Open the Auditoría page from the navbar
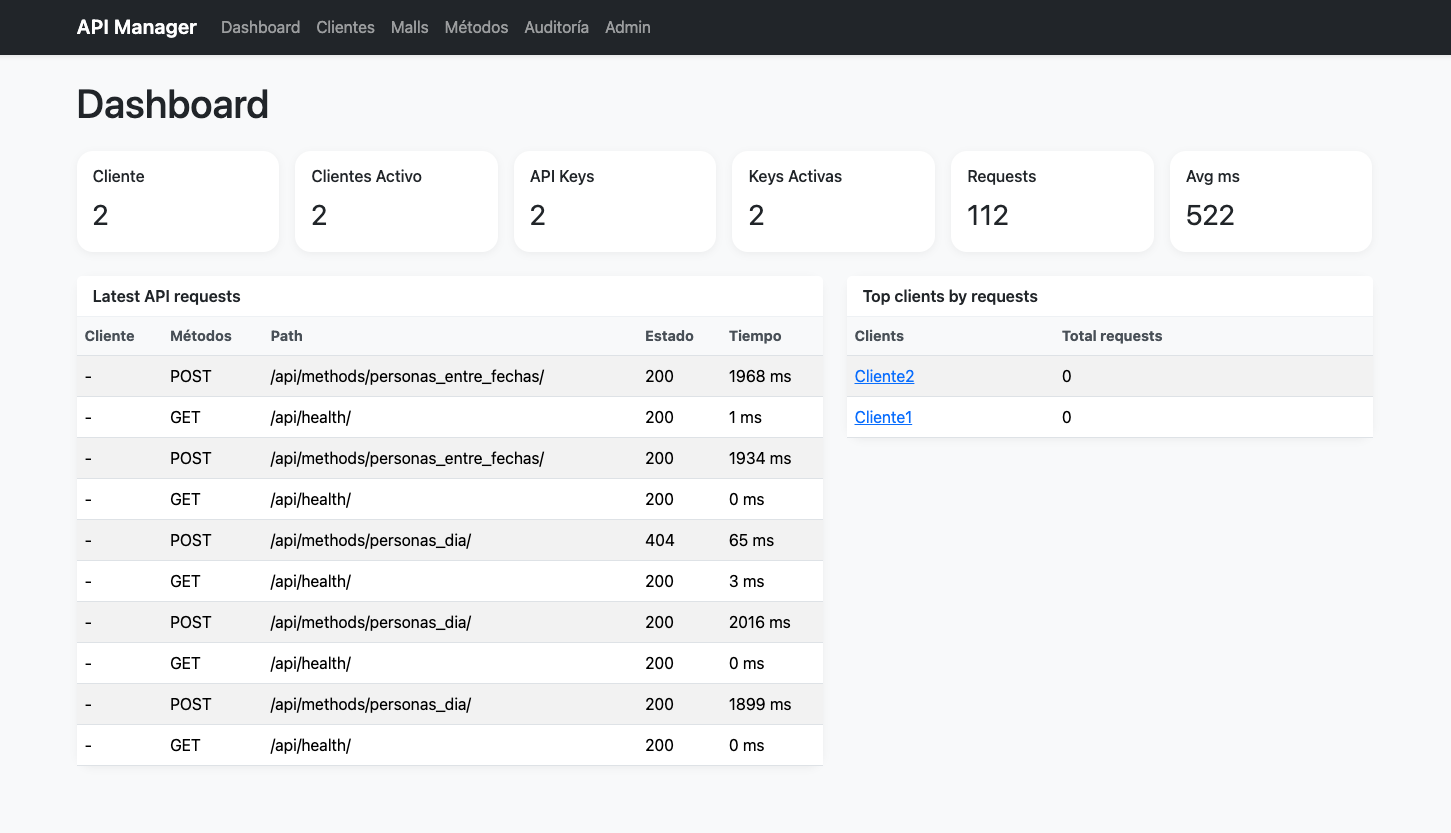The width and height of the screenshot is (1451, 833). (556, 27)
